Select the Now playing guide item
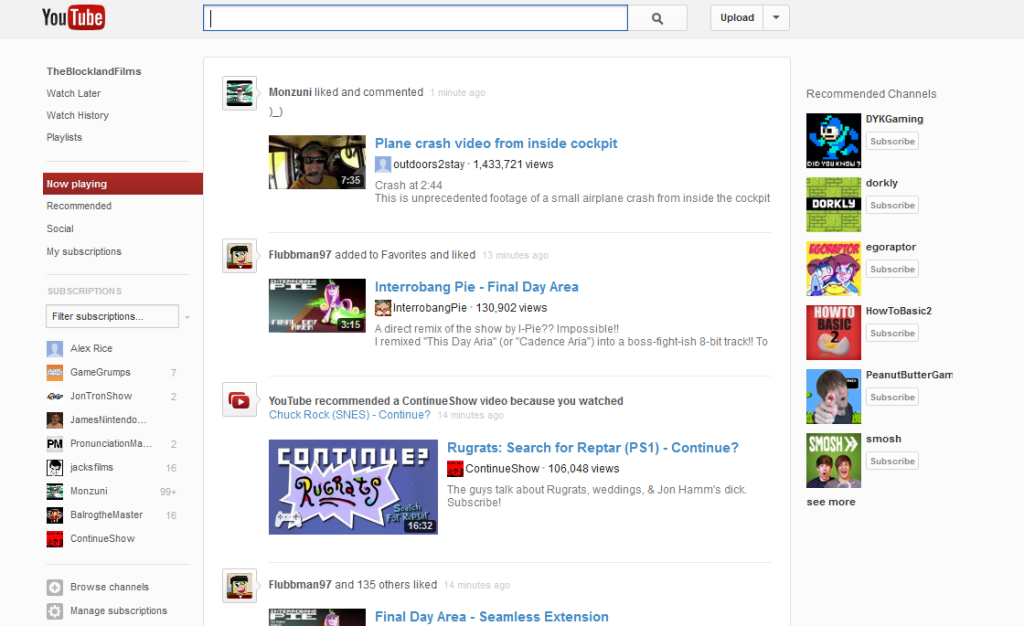1024x626 pixels. click(x=123, y=184)
